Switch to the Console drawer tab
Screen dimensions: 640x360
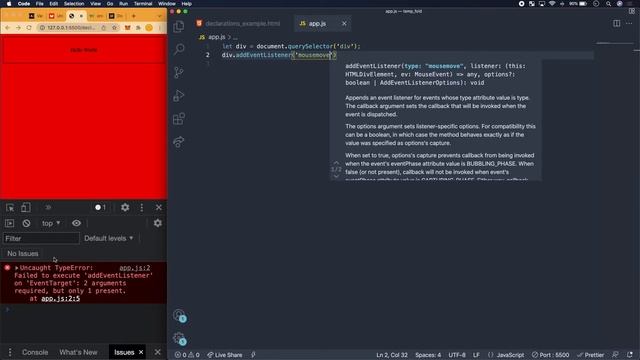coord(35,352)
